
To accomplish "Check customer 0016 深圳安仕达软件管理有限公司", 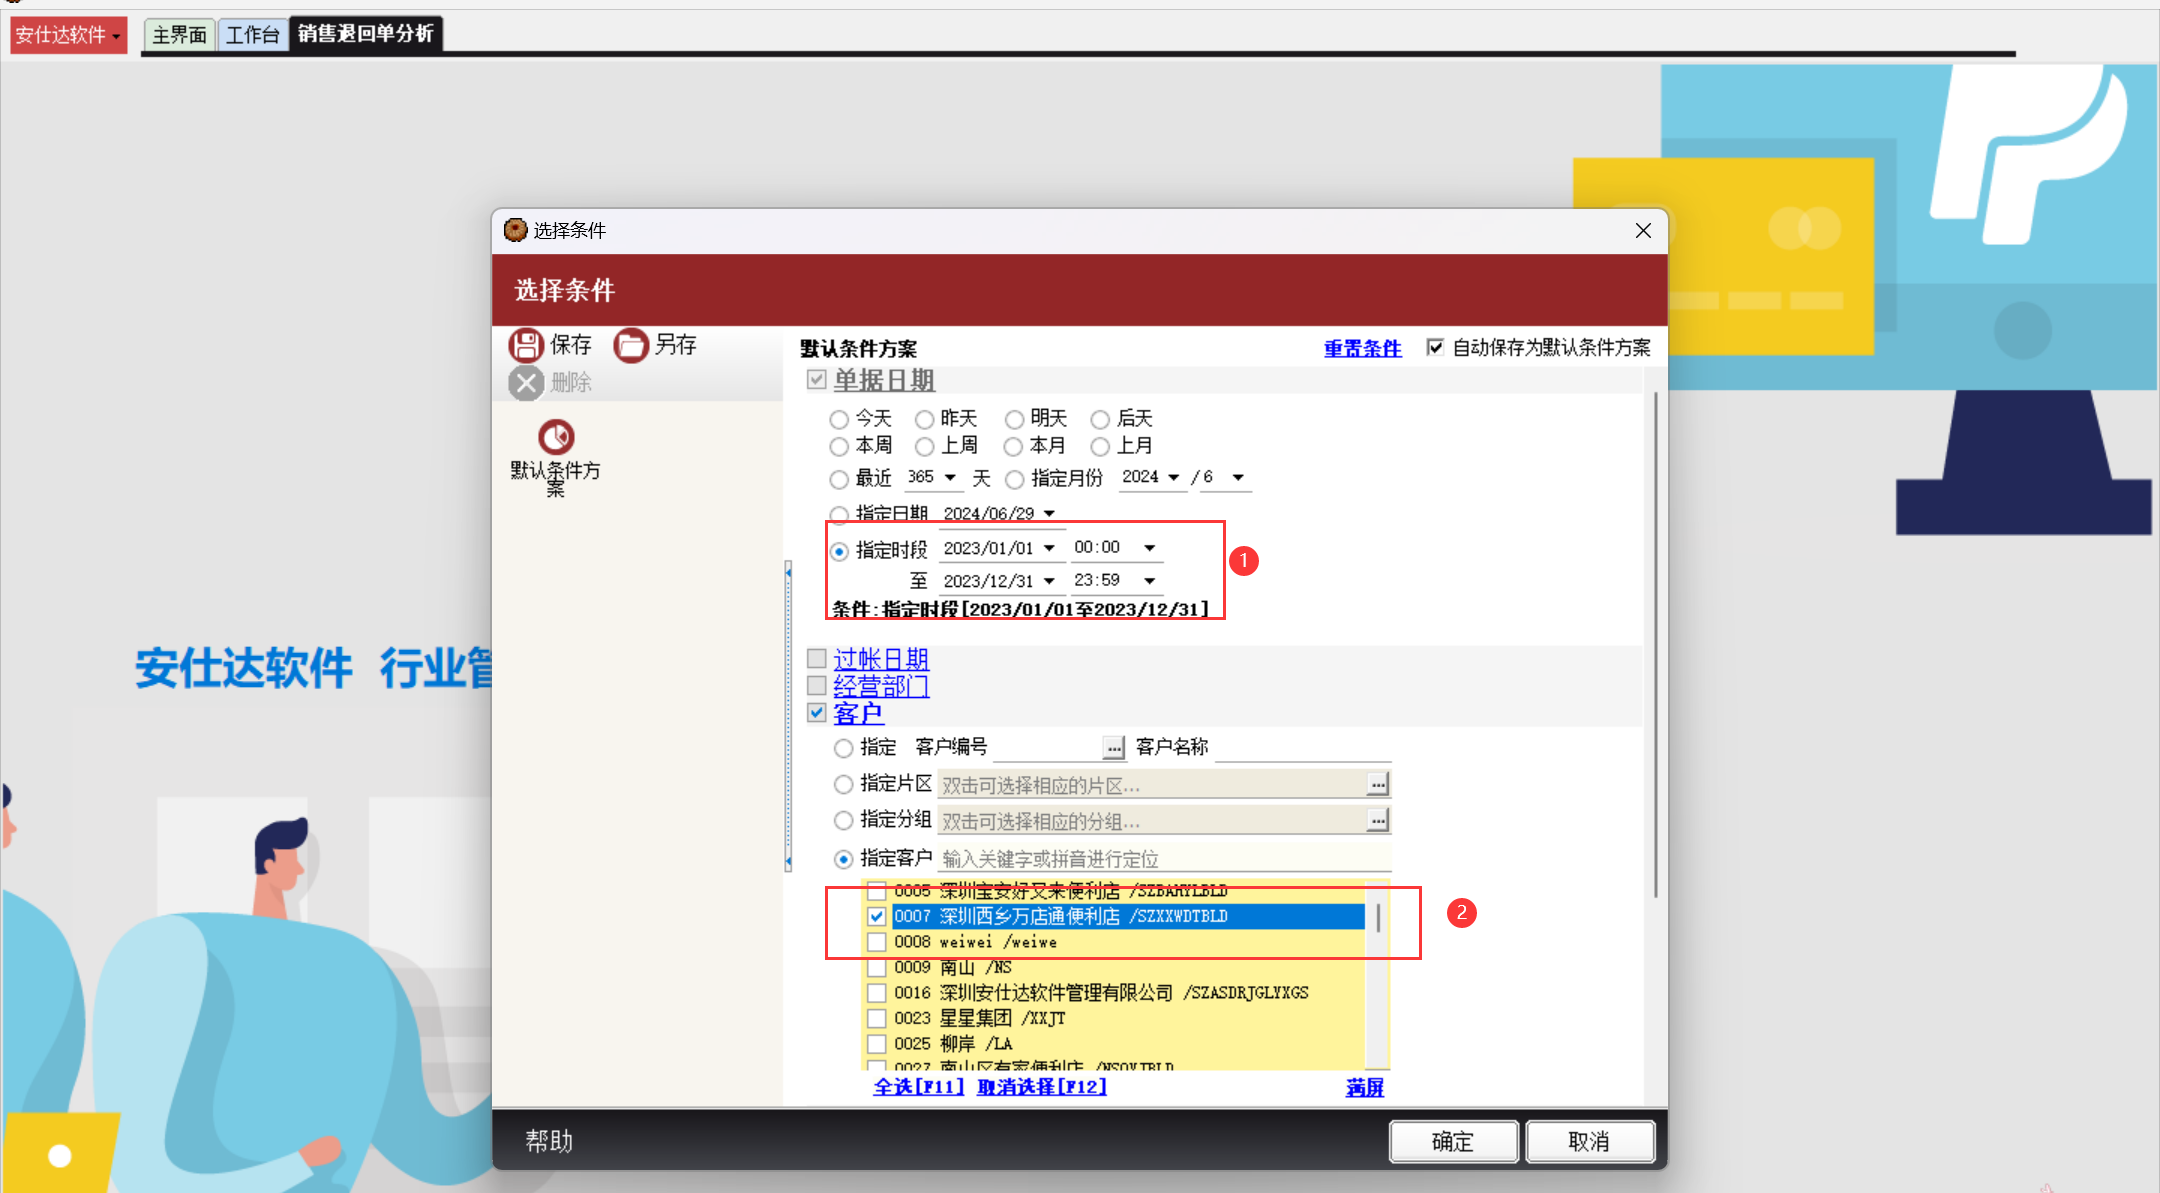I will 877,993.
